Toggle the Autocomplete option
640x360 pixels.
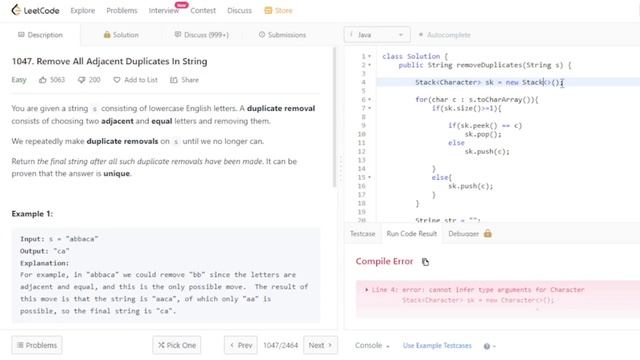[x=444, y=35]
